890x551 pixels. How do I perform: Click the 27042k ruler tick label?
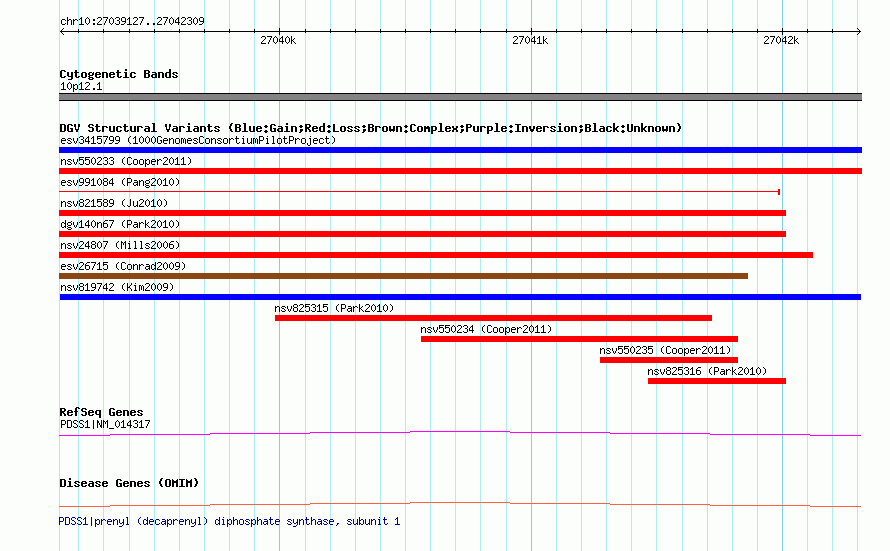(x=781, y=40)
